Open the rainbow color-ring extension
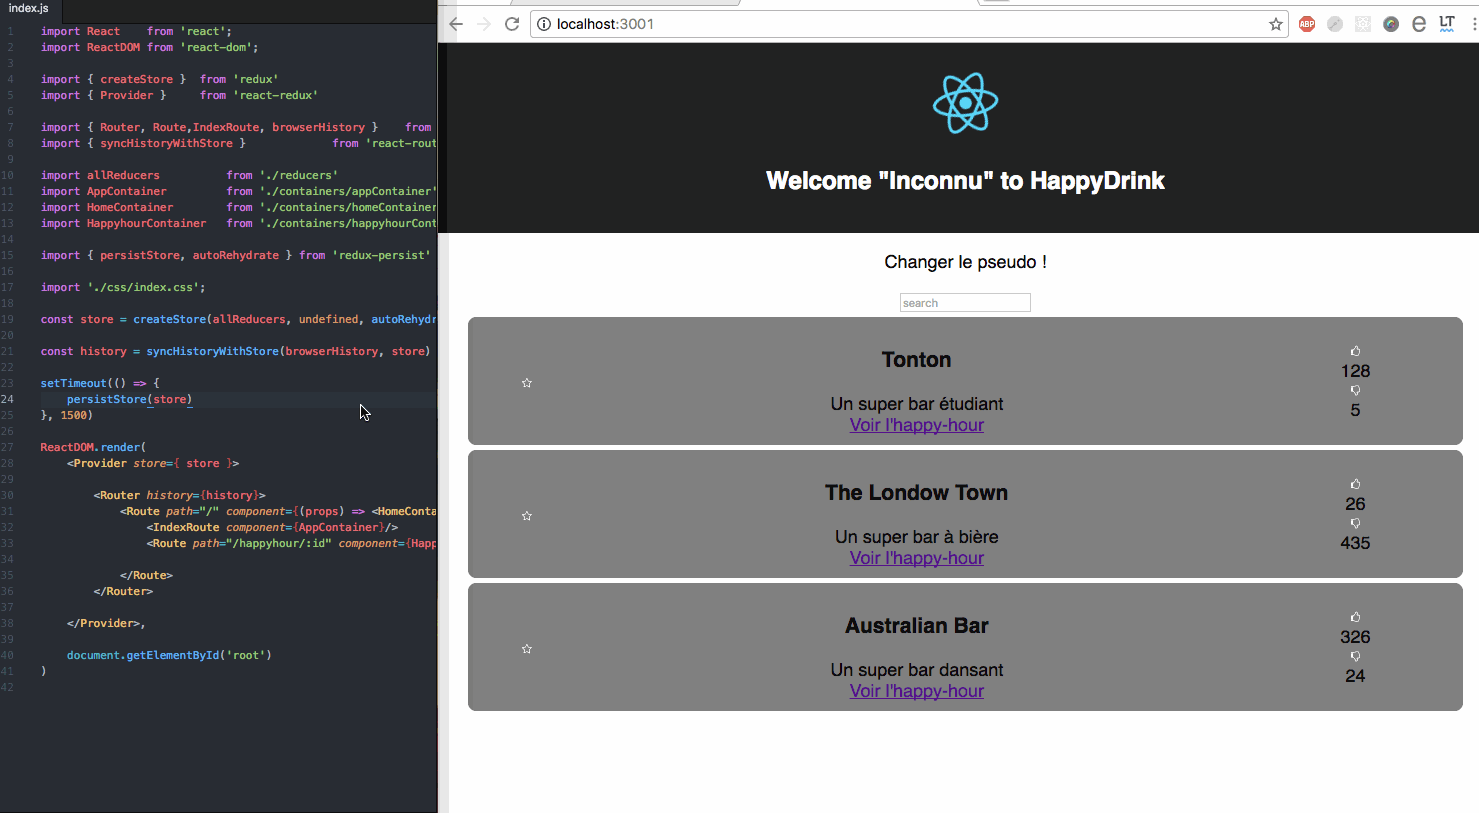 tap(1391, 24)
